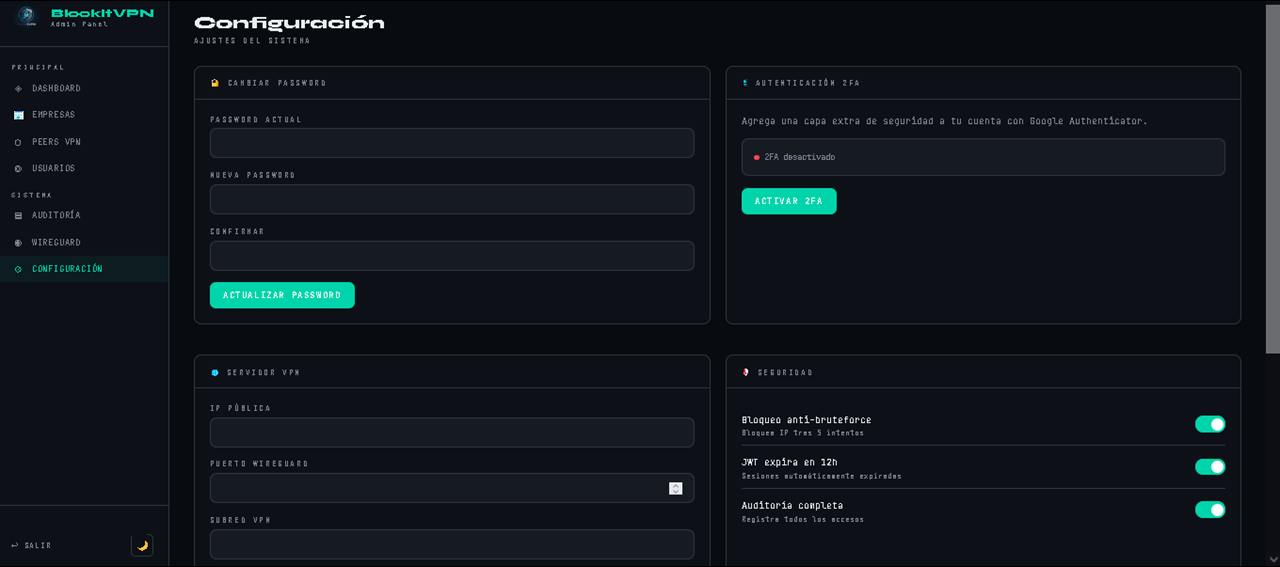
Task: Click the Servidor VPN header icon
Action: point(215,372)
